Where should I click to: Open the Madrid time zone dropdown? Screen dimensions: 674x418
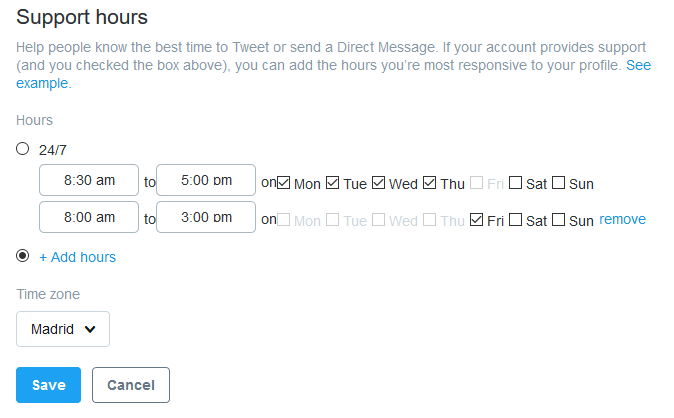63,329
